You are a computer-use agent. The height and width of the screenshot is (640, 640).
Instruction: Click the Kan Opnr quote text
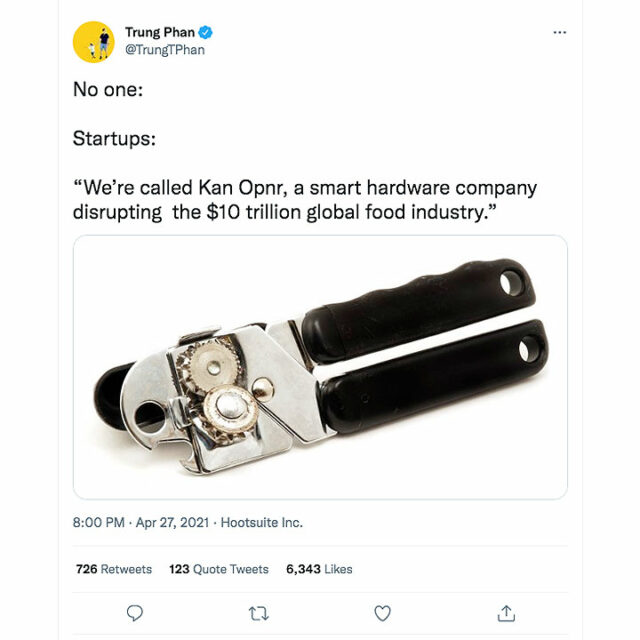(x=304, y=200)
